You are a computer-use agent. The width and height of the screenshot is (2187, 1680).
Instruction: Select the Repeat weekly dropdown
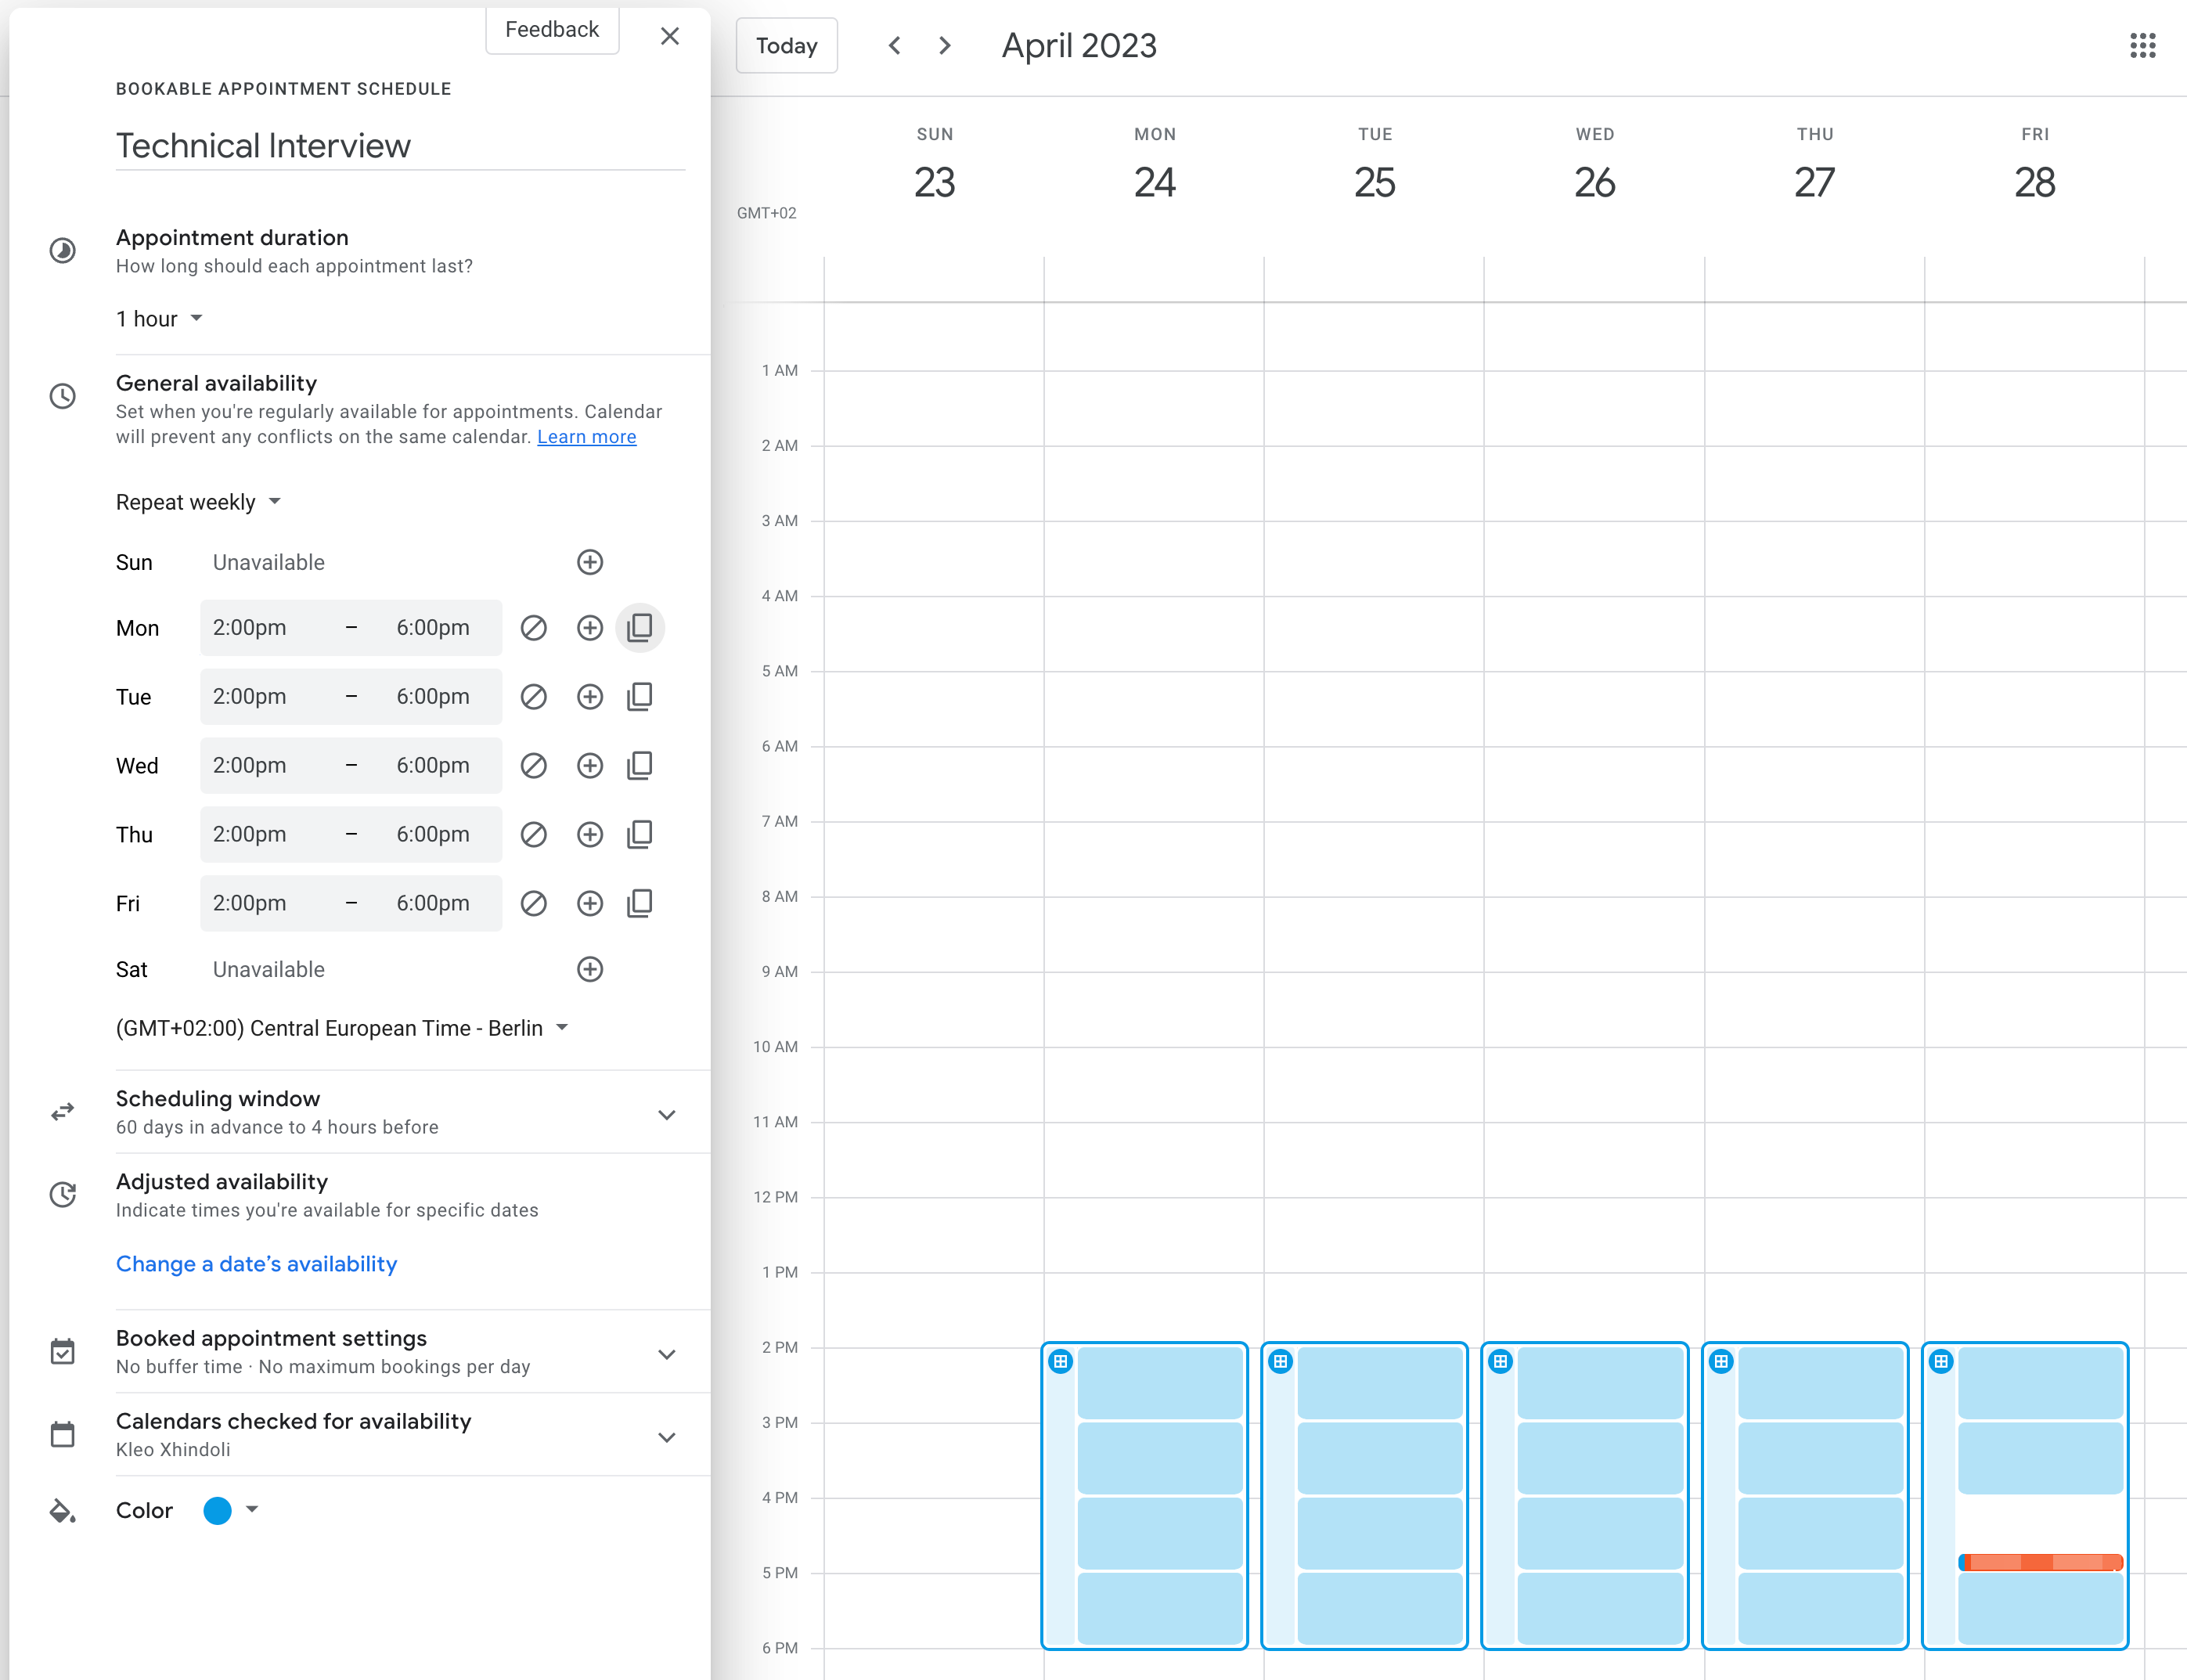click(x=200, y=503)
